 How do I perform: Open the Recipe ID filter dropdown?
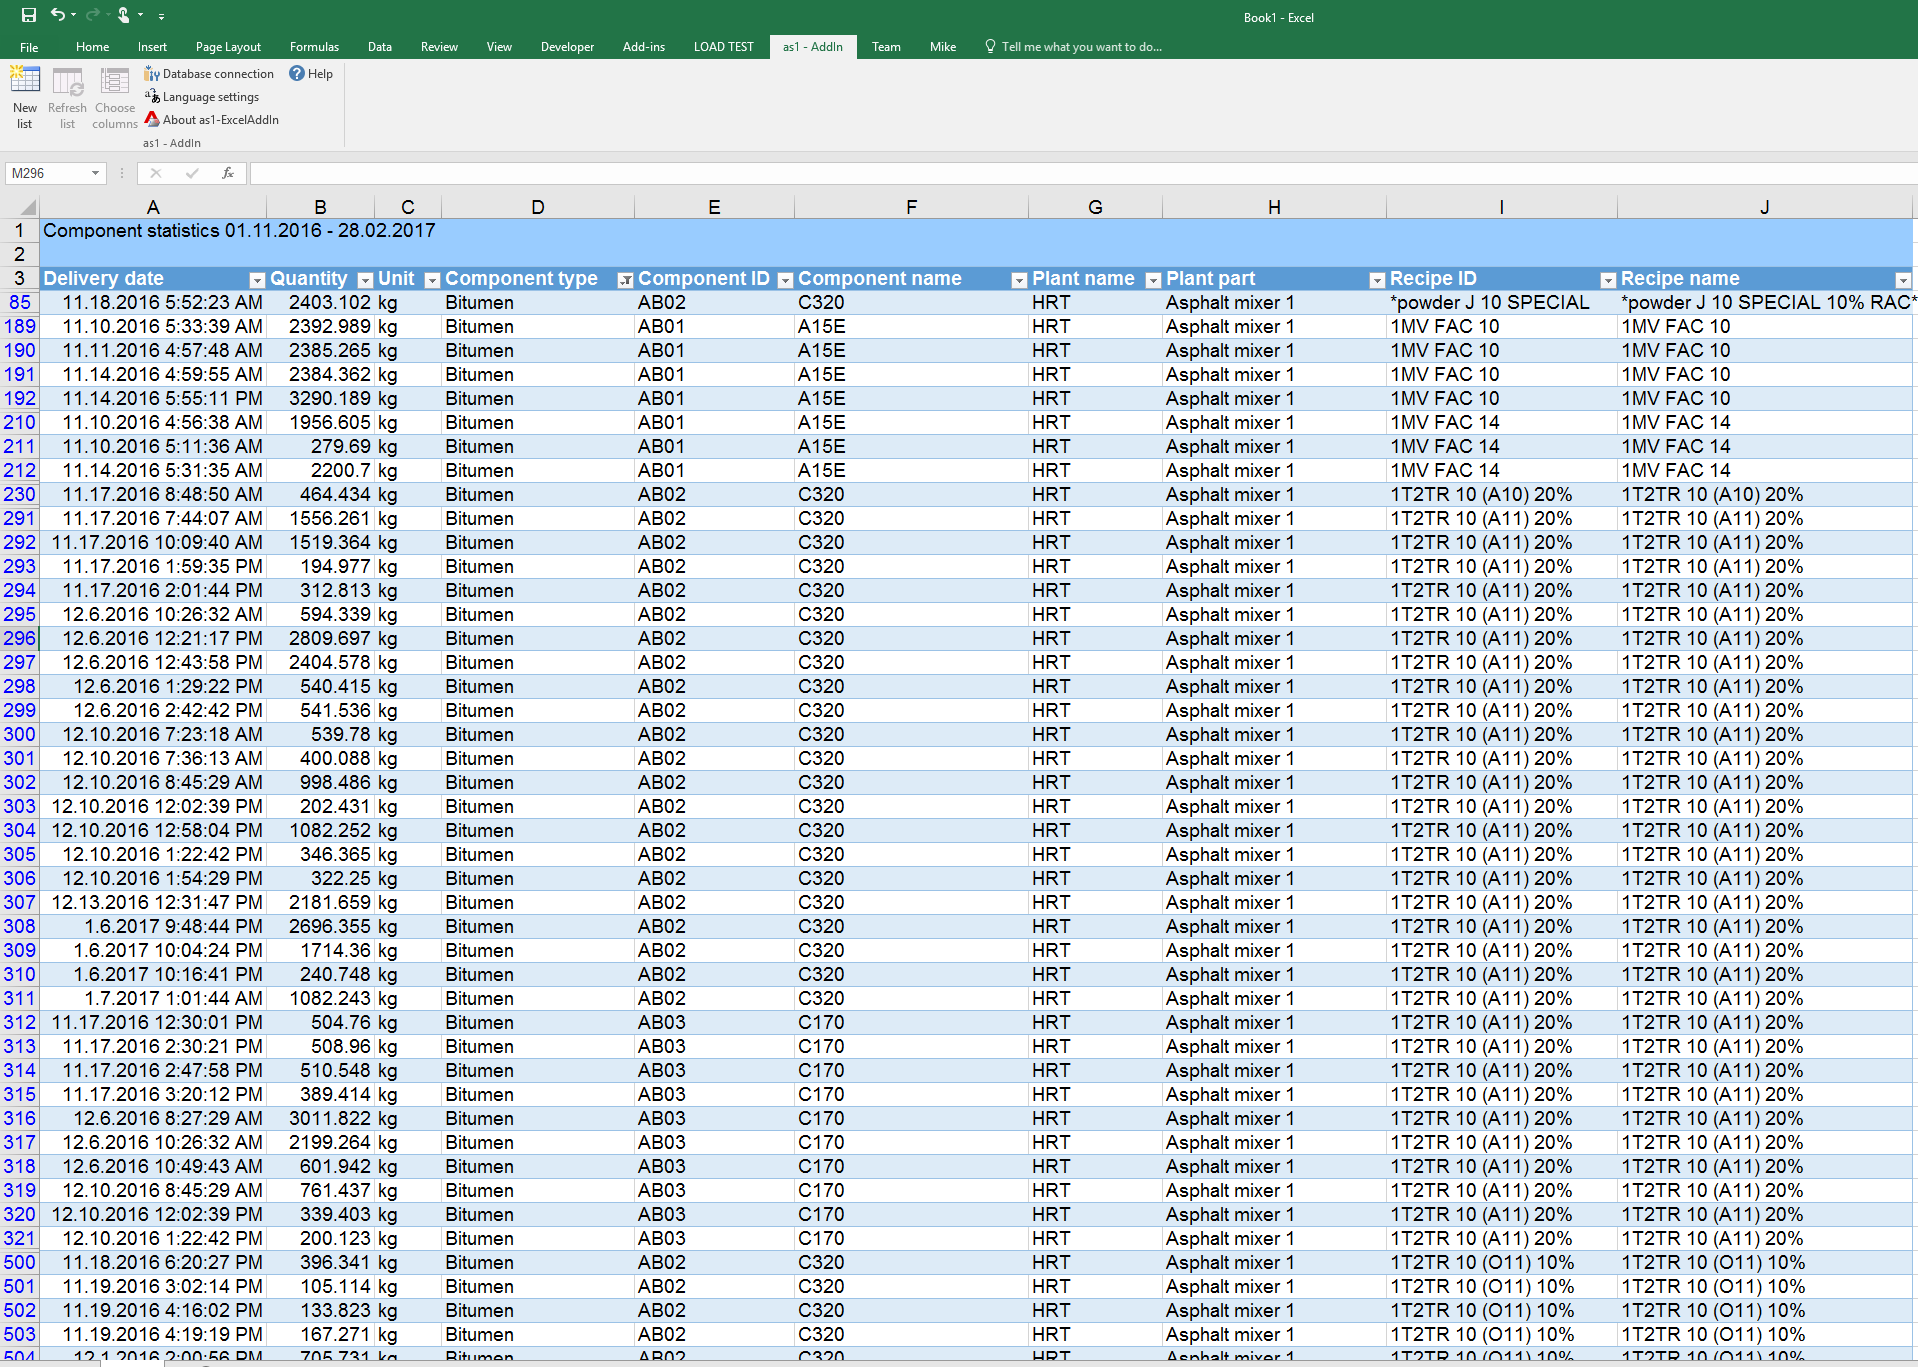pos(1608,280)
